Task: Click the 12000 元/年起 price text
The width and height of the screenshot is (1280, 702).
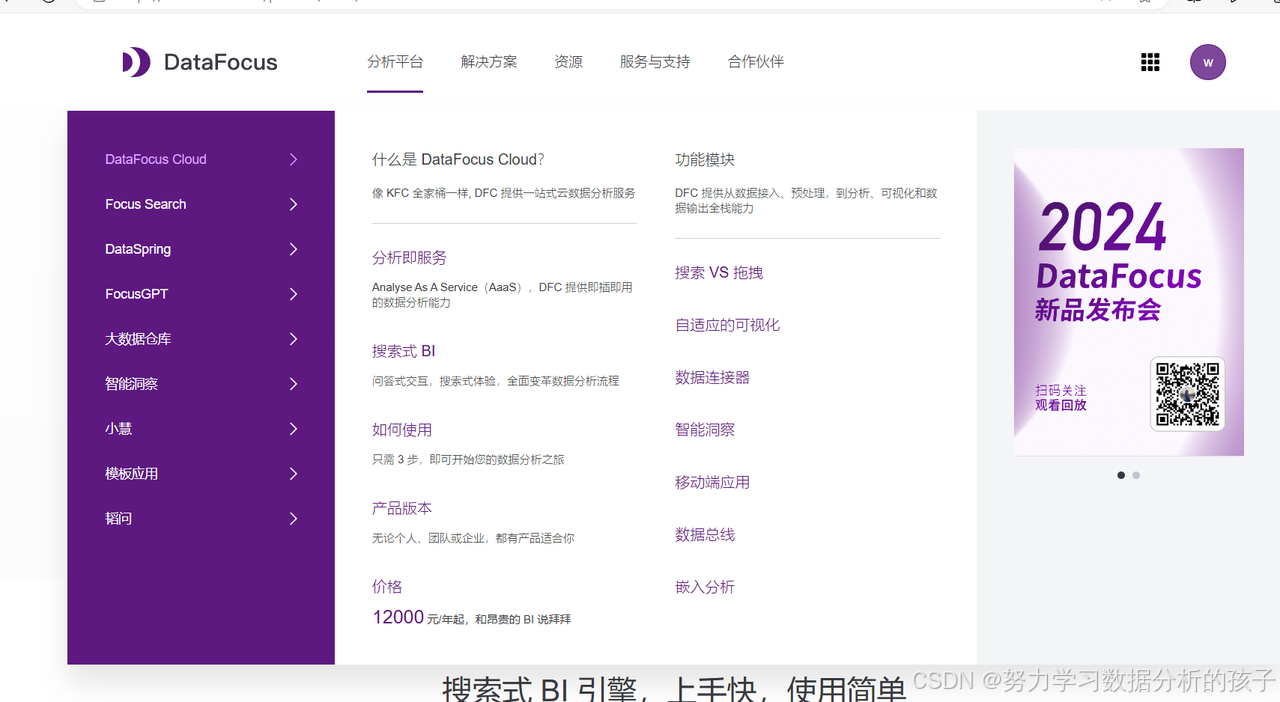Action: (472, 618)
